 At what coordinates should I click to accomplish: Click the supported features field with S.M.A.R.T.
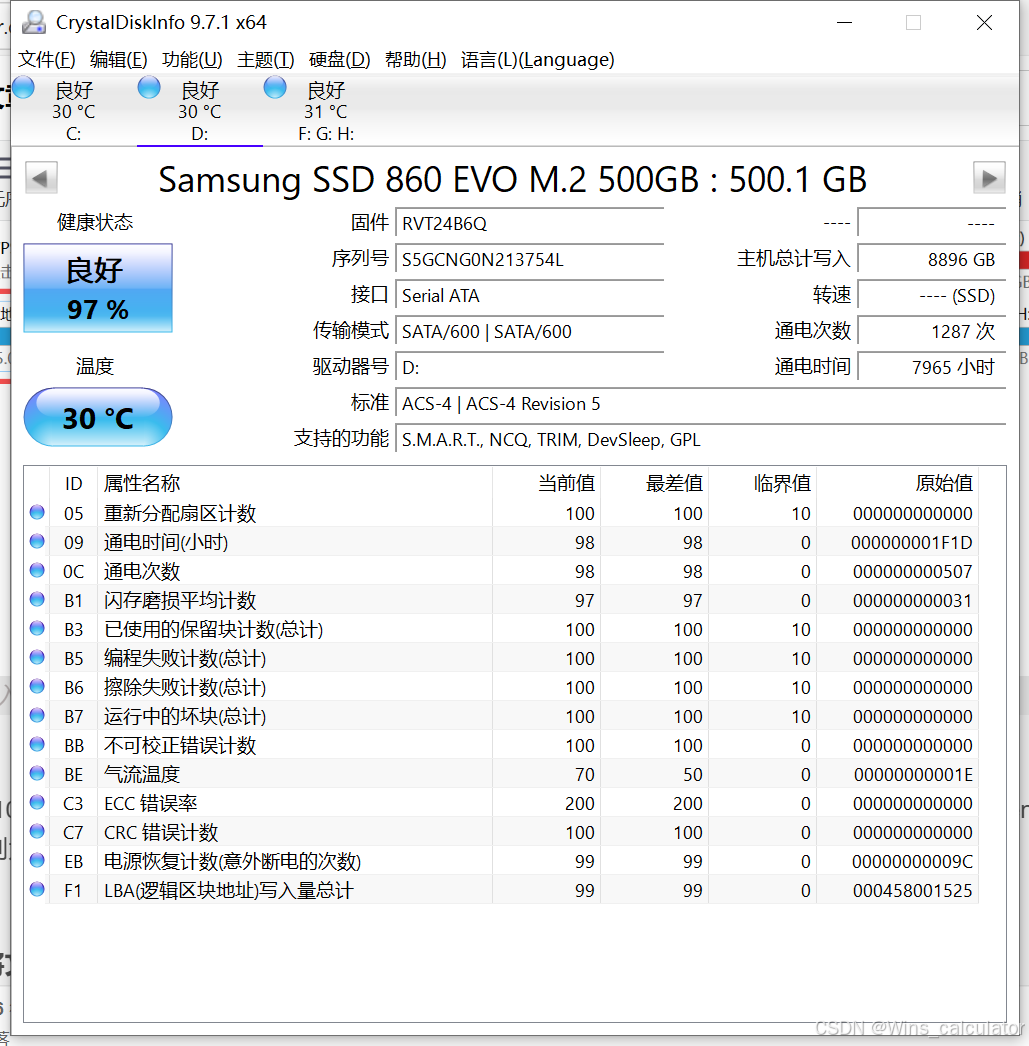click(700, 439)
